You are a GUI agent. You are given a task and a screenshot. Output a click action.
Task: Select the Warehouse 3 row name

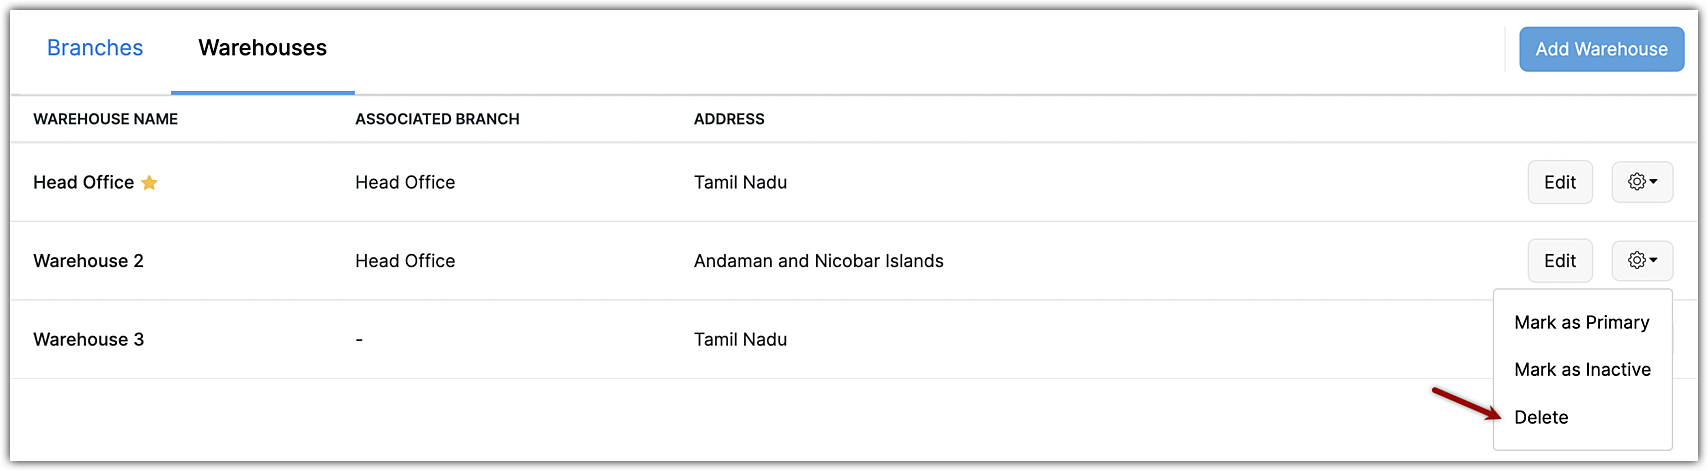click(88, 340)
